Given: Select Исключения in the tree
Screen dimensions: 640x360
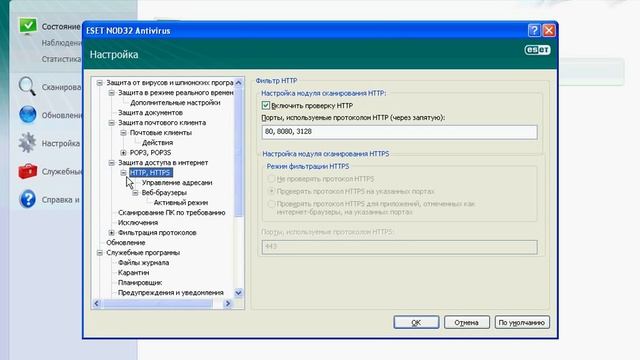Looking at the screenshot, I should coord(138,223).
